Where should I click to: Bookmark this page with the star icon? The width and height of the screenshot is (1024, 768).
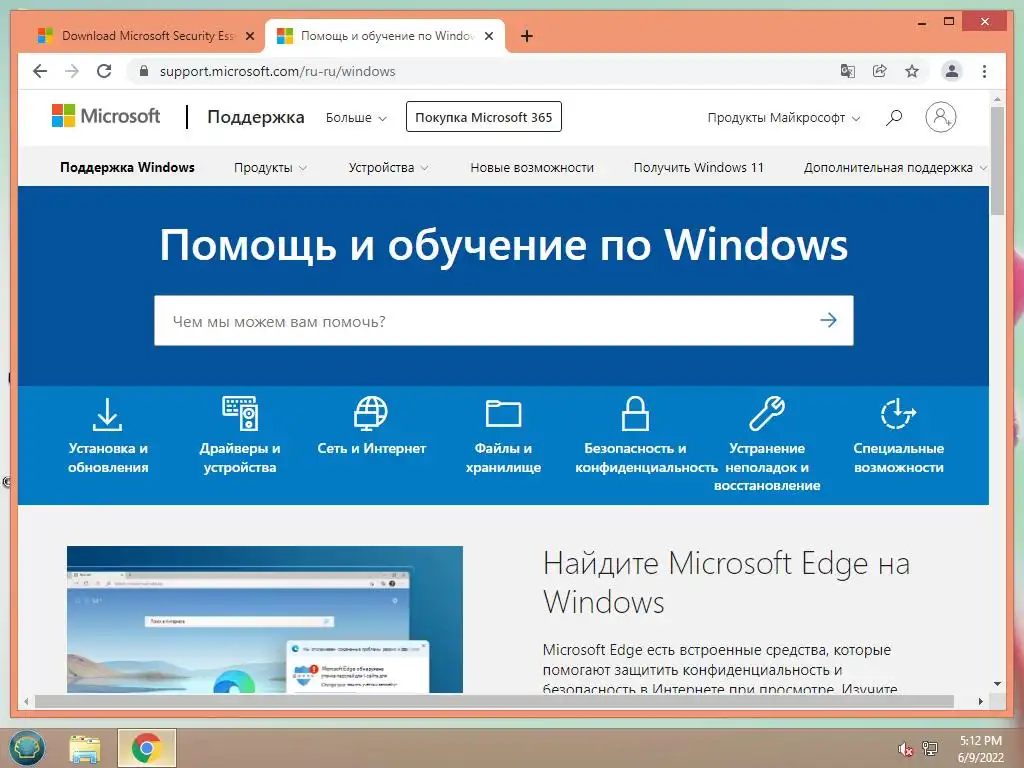(912, 71)
